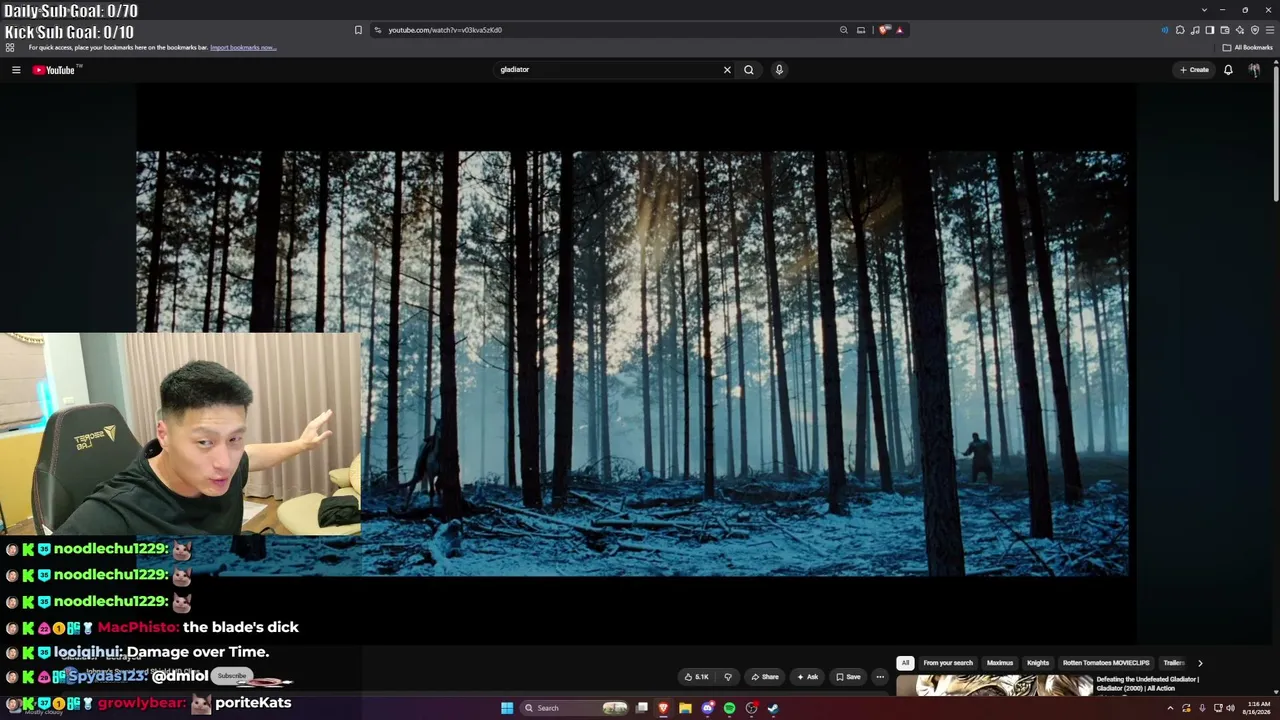The width and height of the screenshot is (1280, 720).
Task: Open the media control music note
Action: click(1195, 30)
